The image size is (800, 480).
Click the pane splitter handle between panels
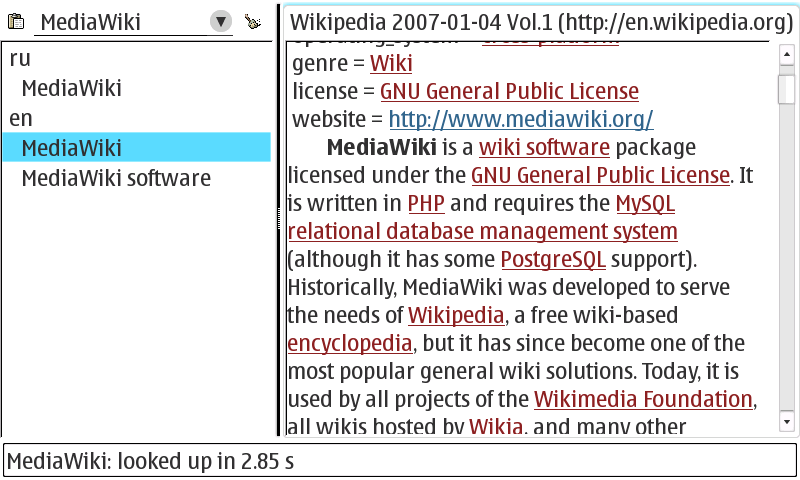click(279, 212)
